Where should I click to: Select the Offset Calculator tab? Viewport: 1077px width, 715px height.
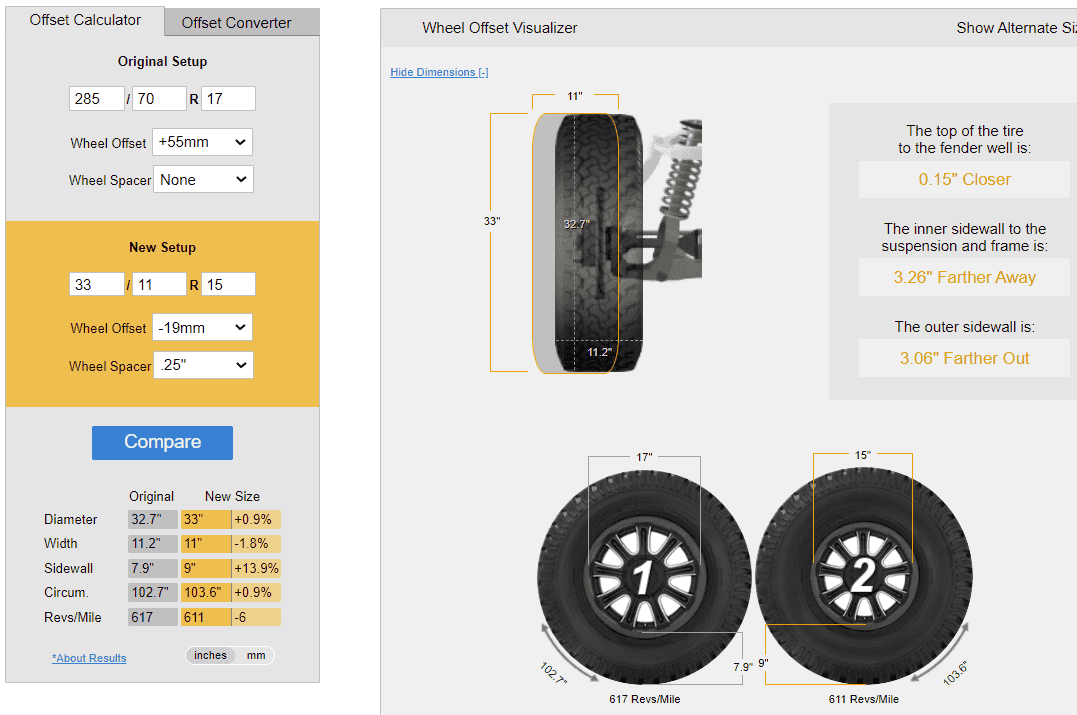85,20
